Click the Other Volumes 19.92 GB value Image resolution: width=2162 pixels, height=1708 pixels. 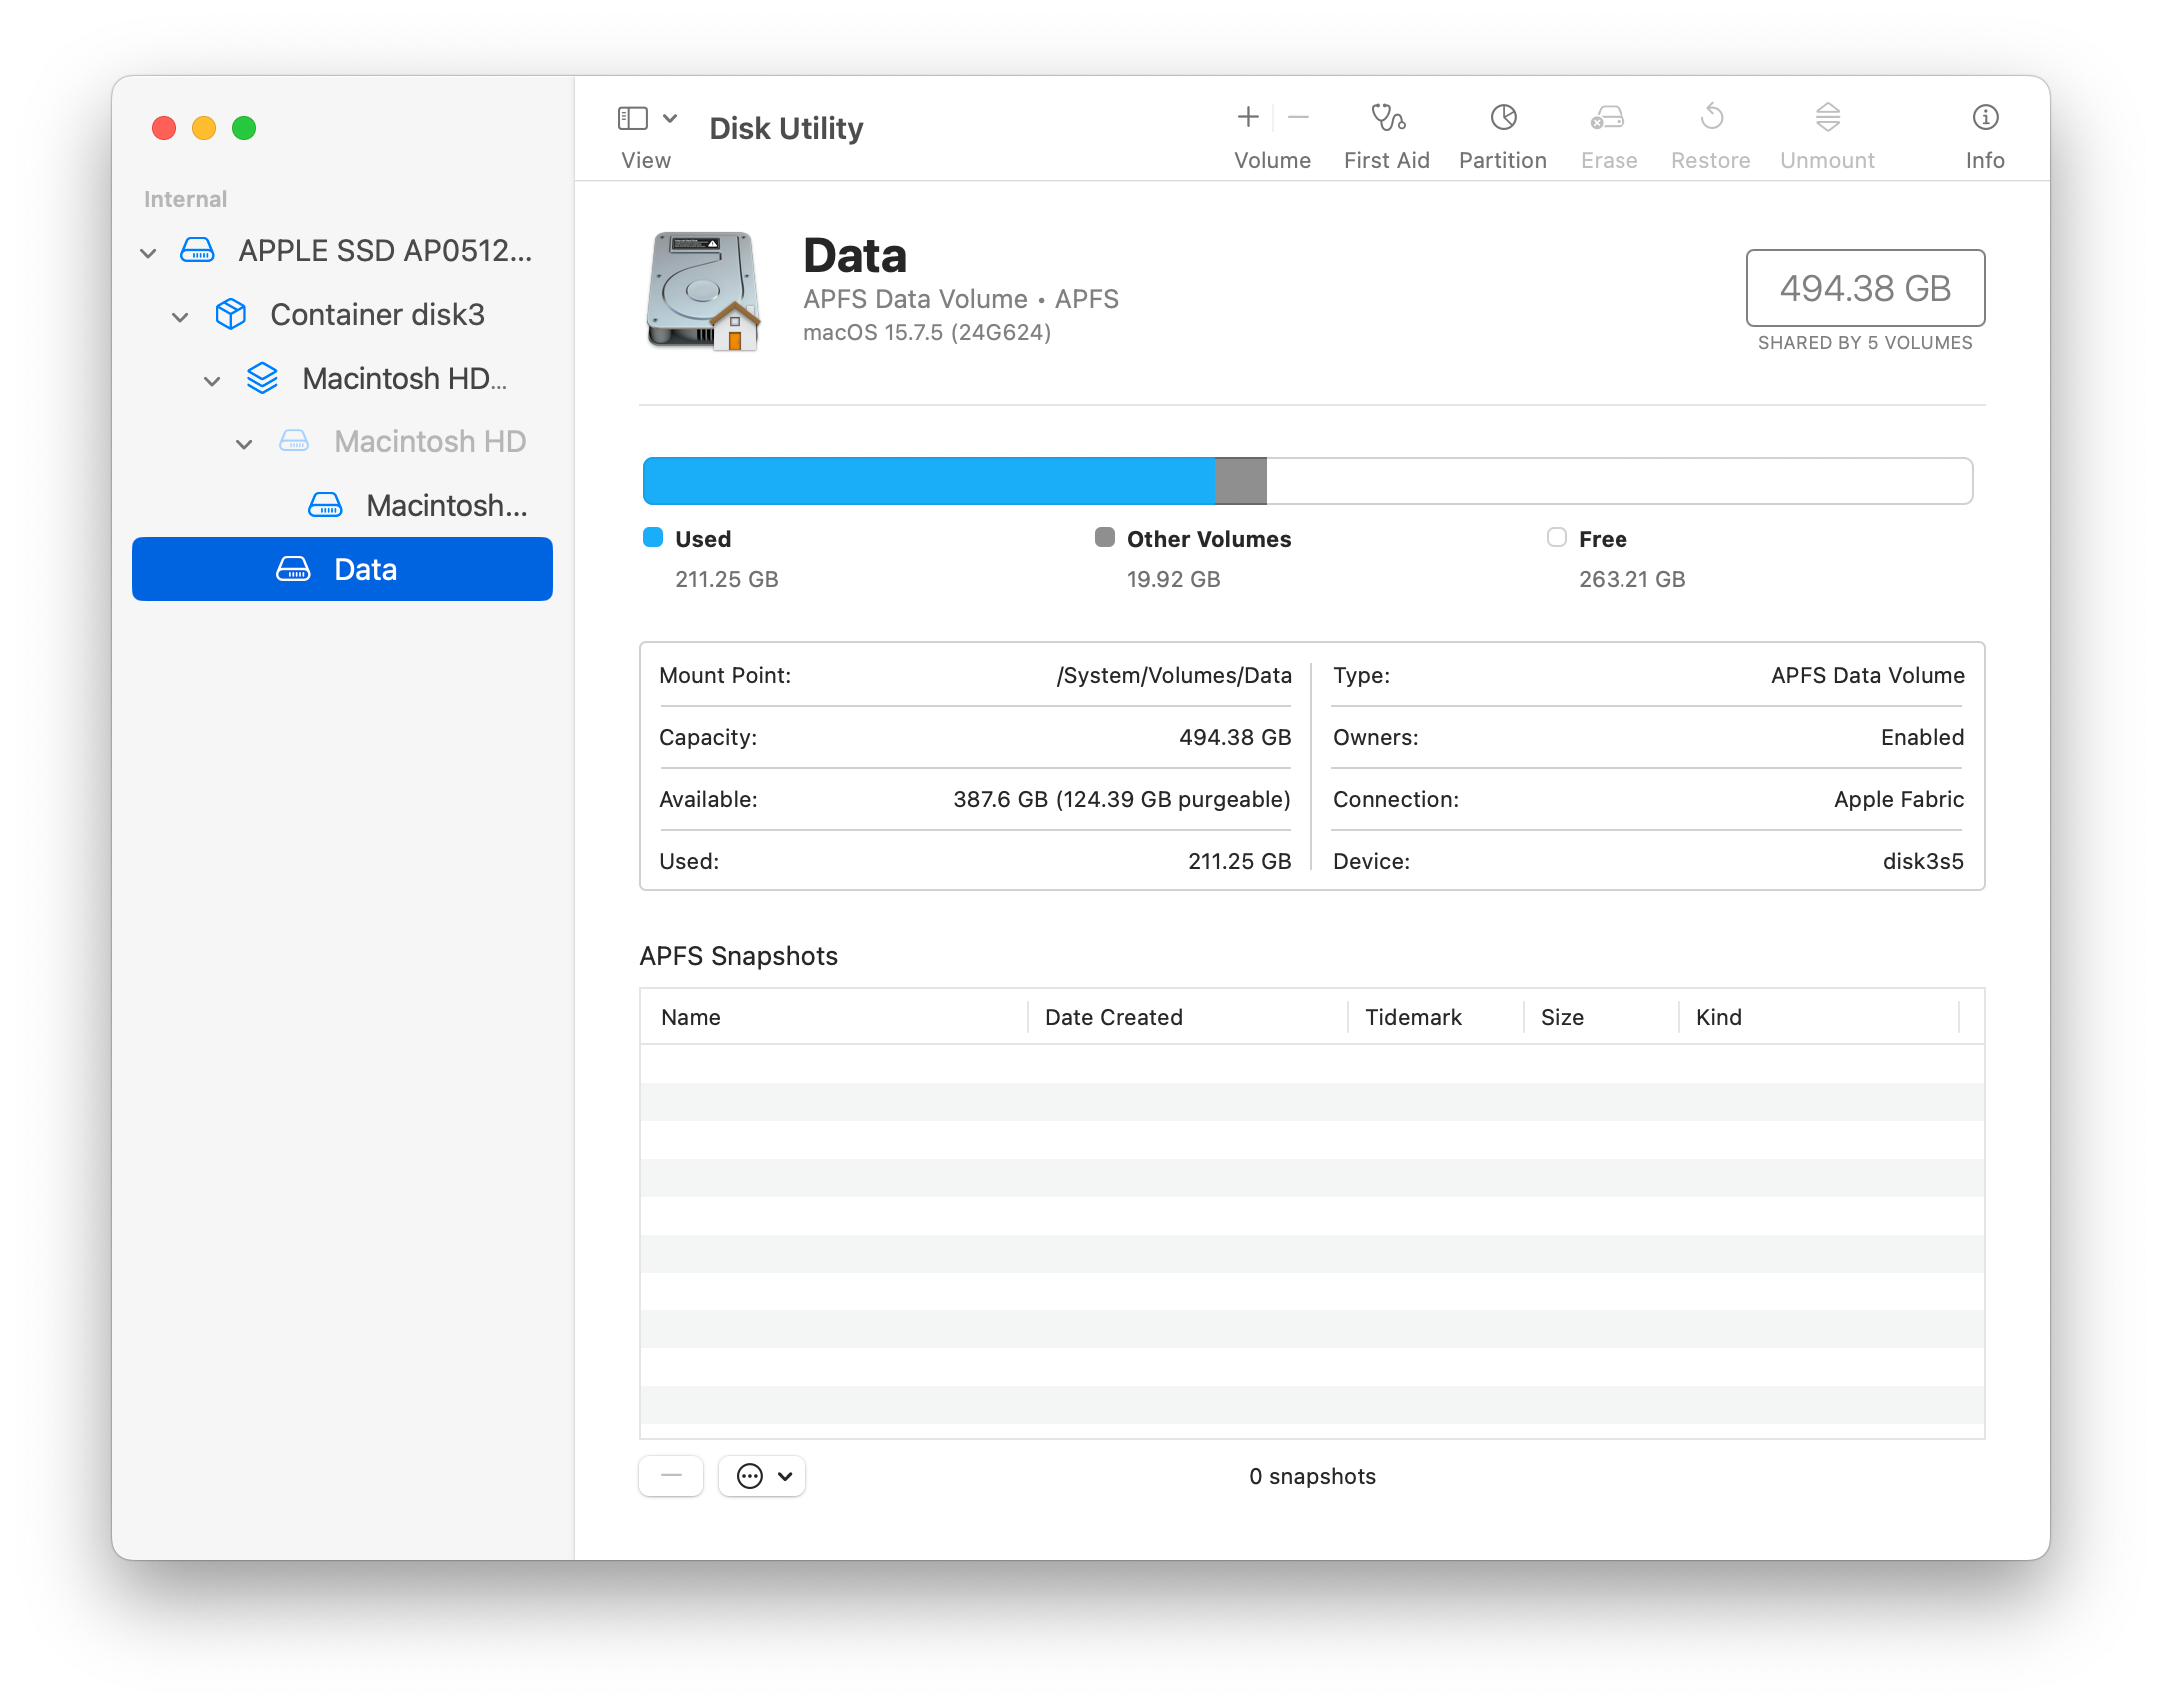click(x=1173, y=580)
